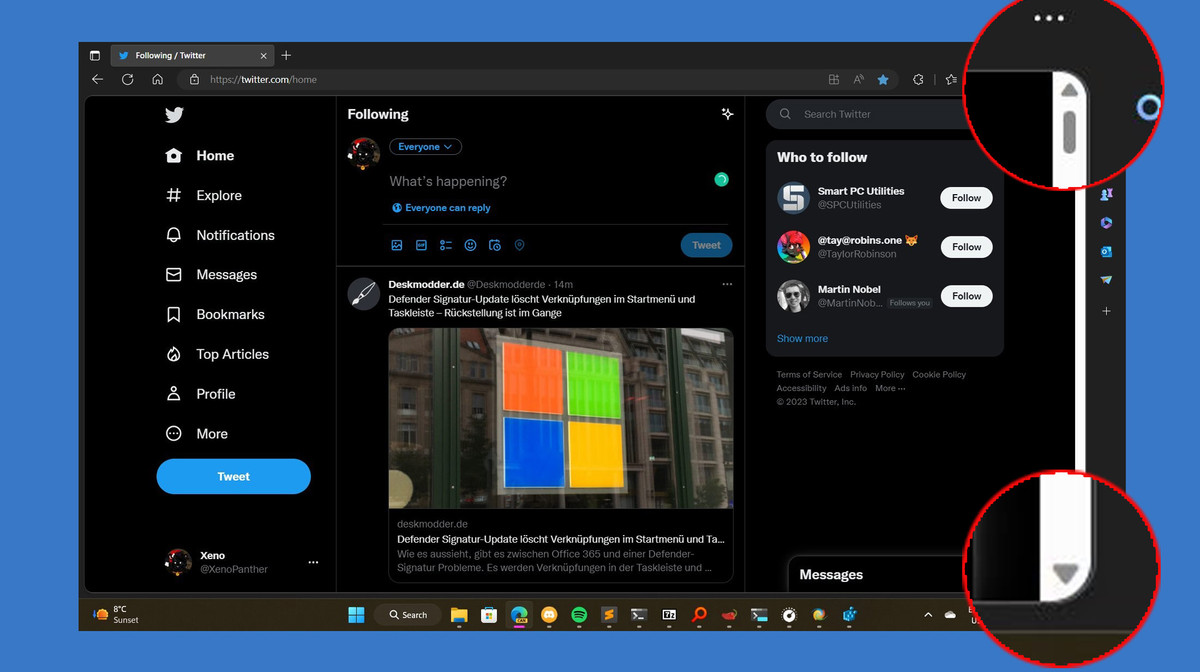Open Ads info footer link
The height and width of the screenshot is (672, 1200).
pyautogui.click(x=851, y=388)
